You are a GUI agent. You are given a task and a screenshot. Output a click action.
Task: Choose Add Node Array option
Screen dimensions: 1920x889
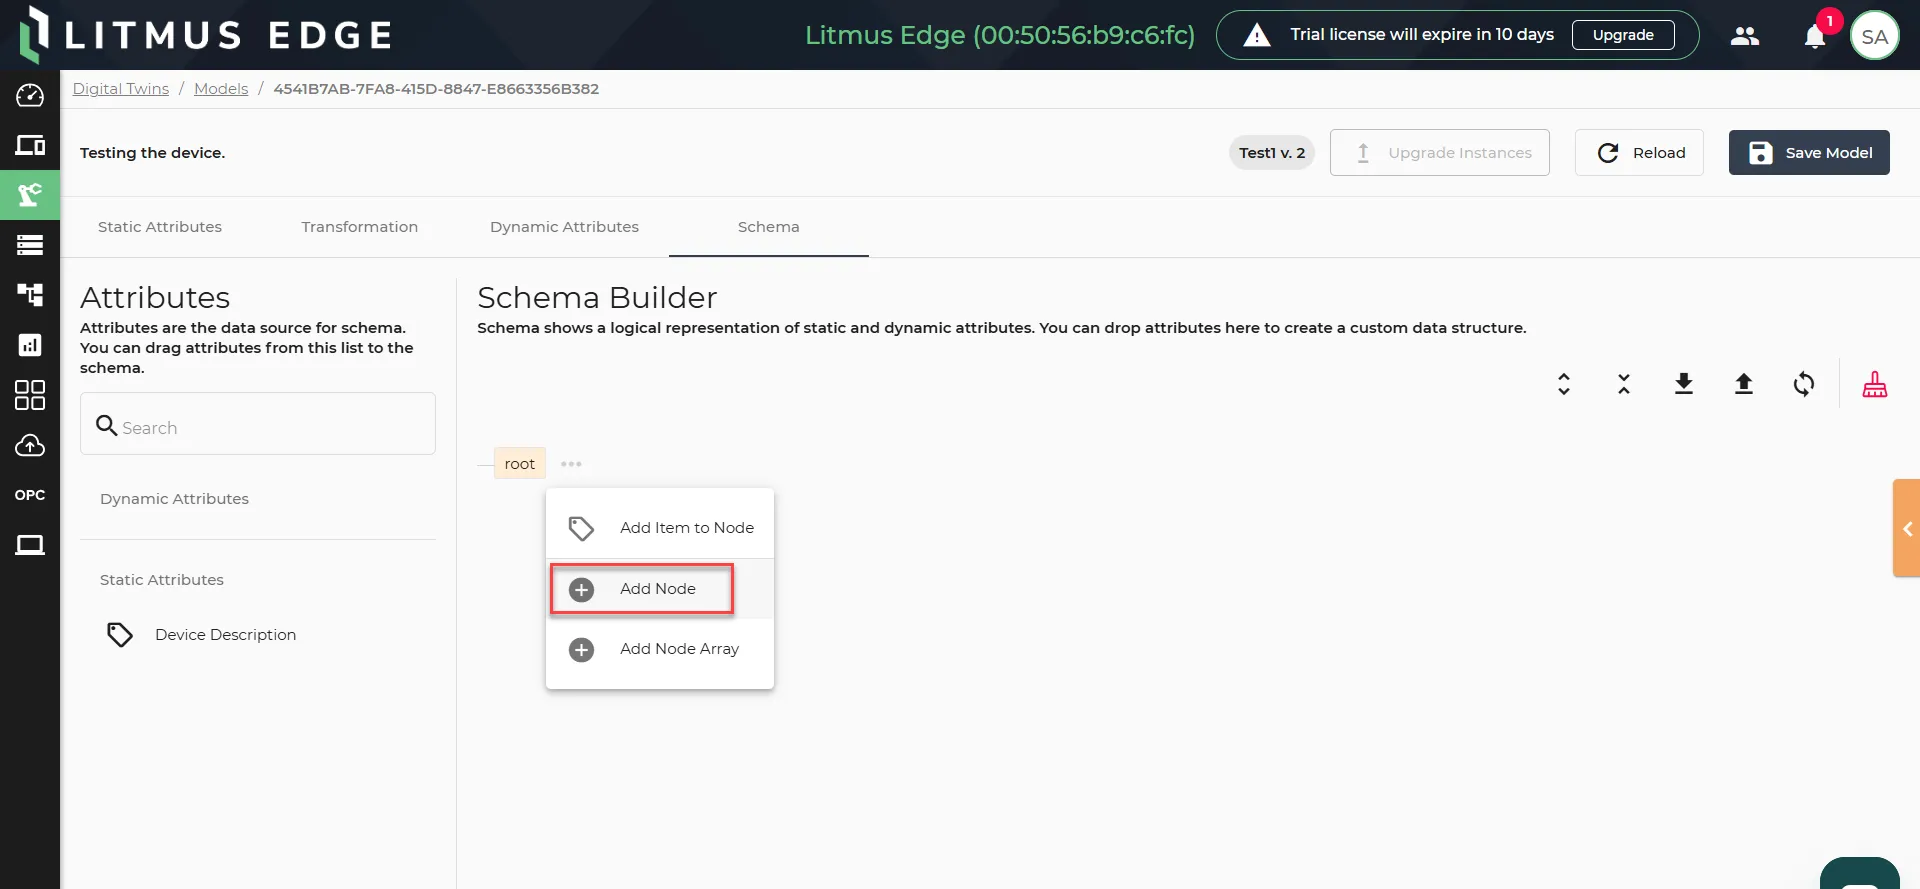click(x=660, y=649)
